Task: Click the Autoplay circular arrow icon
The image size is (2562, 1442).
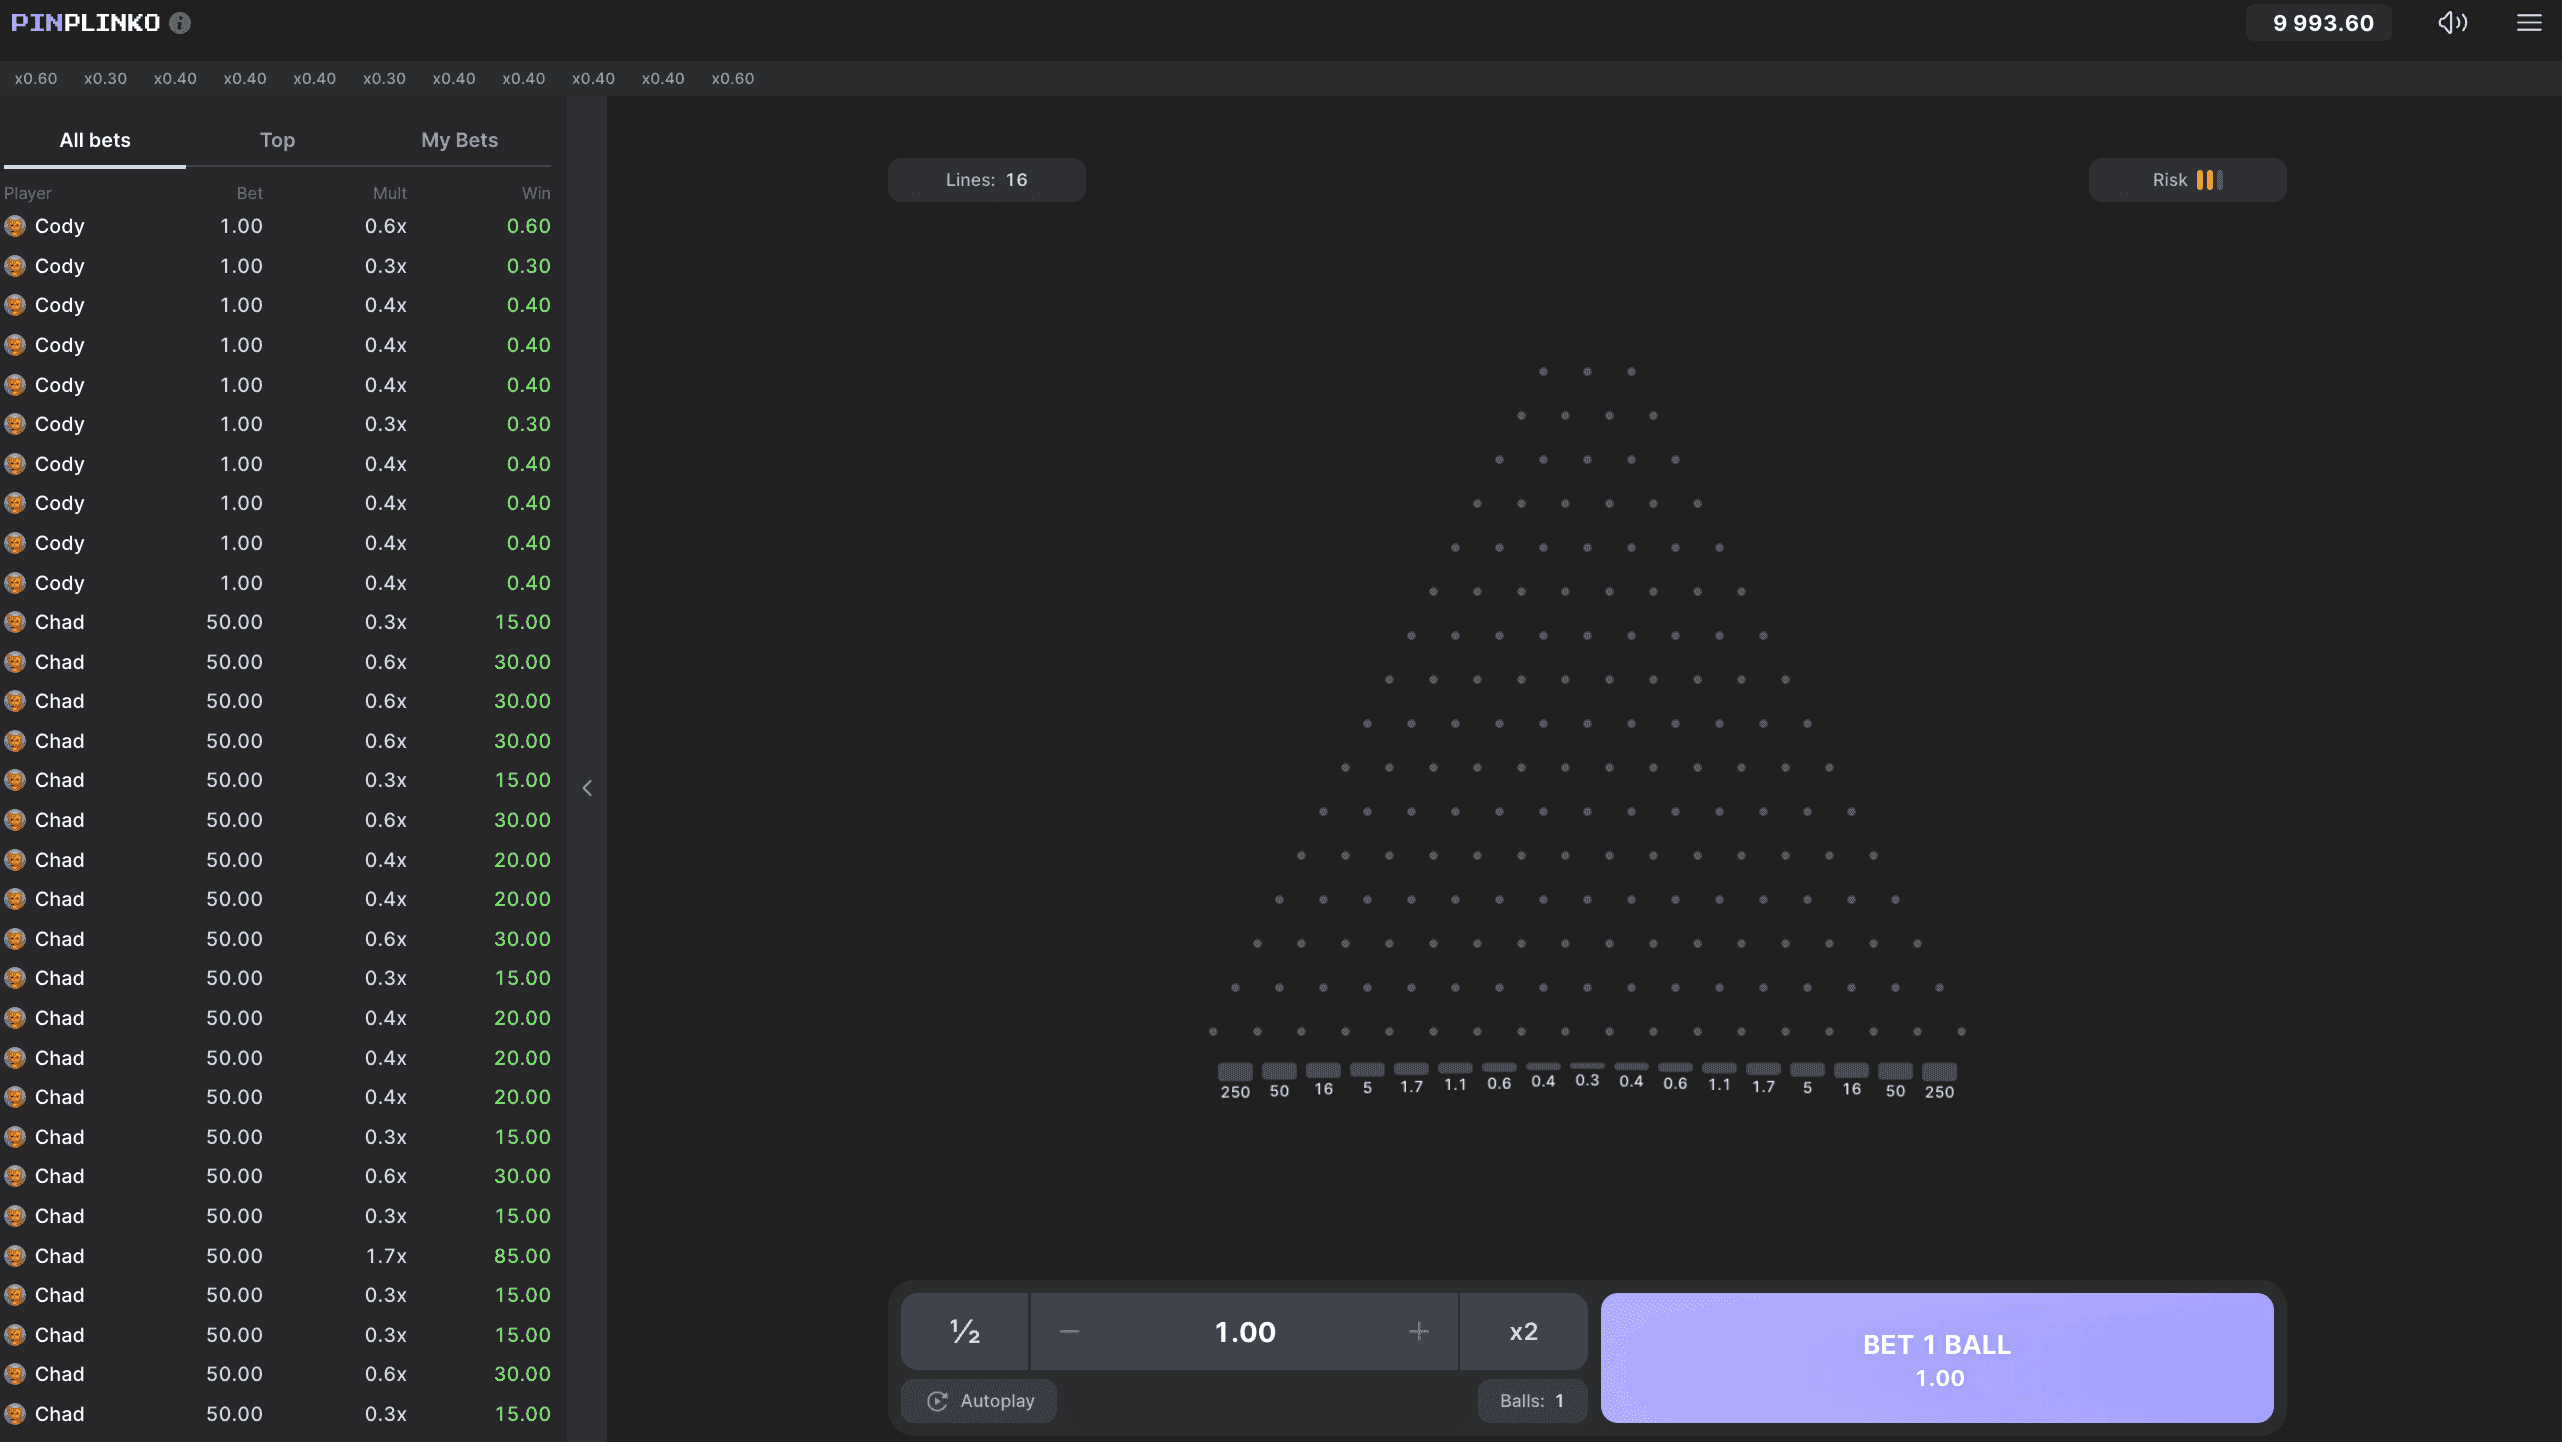Action: [937, 1401]
